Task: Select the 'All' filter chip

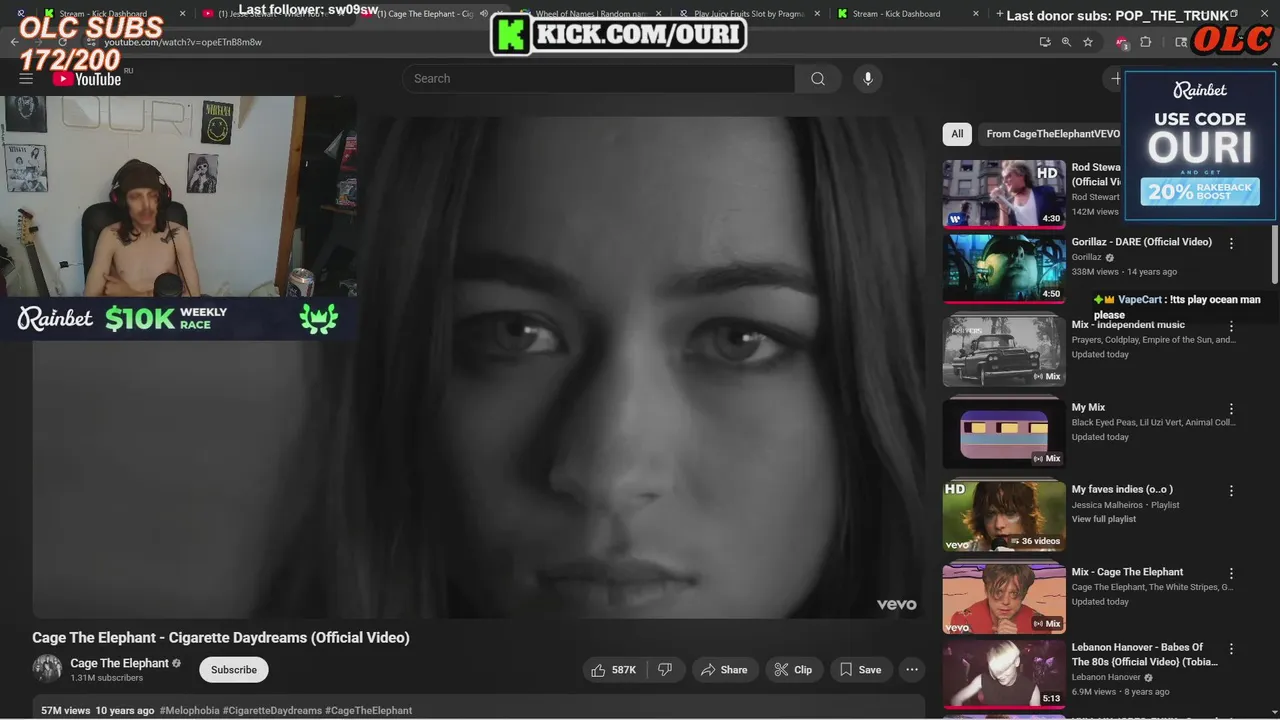Action: [x=957, y=134]
